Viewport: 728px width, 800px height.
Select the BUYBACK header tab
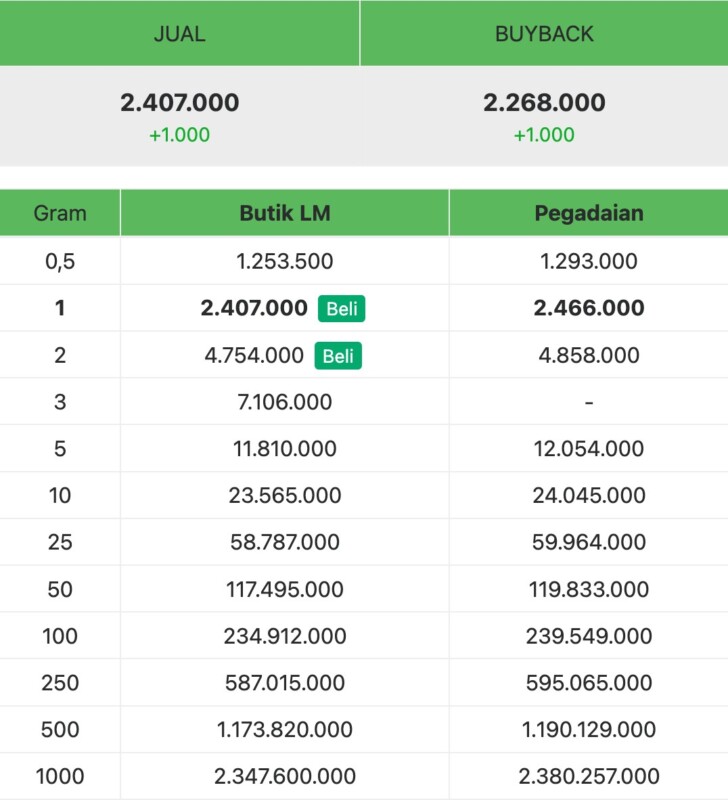544,34
